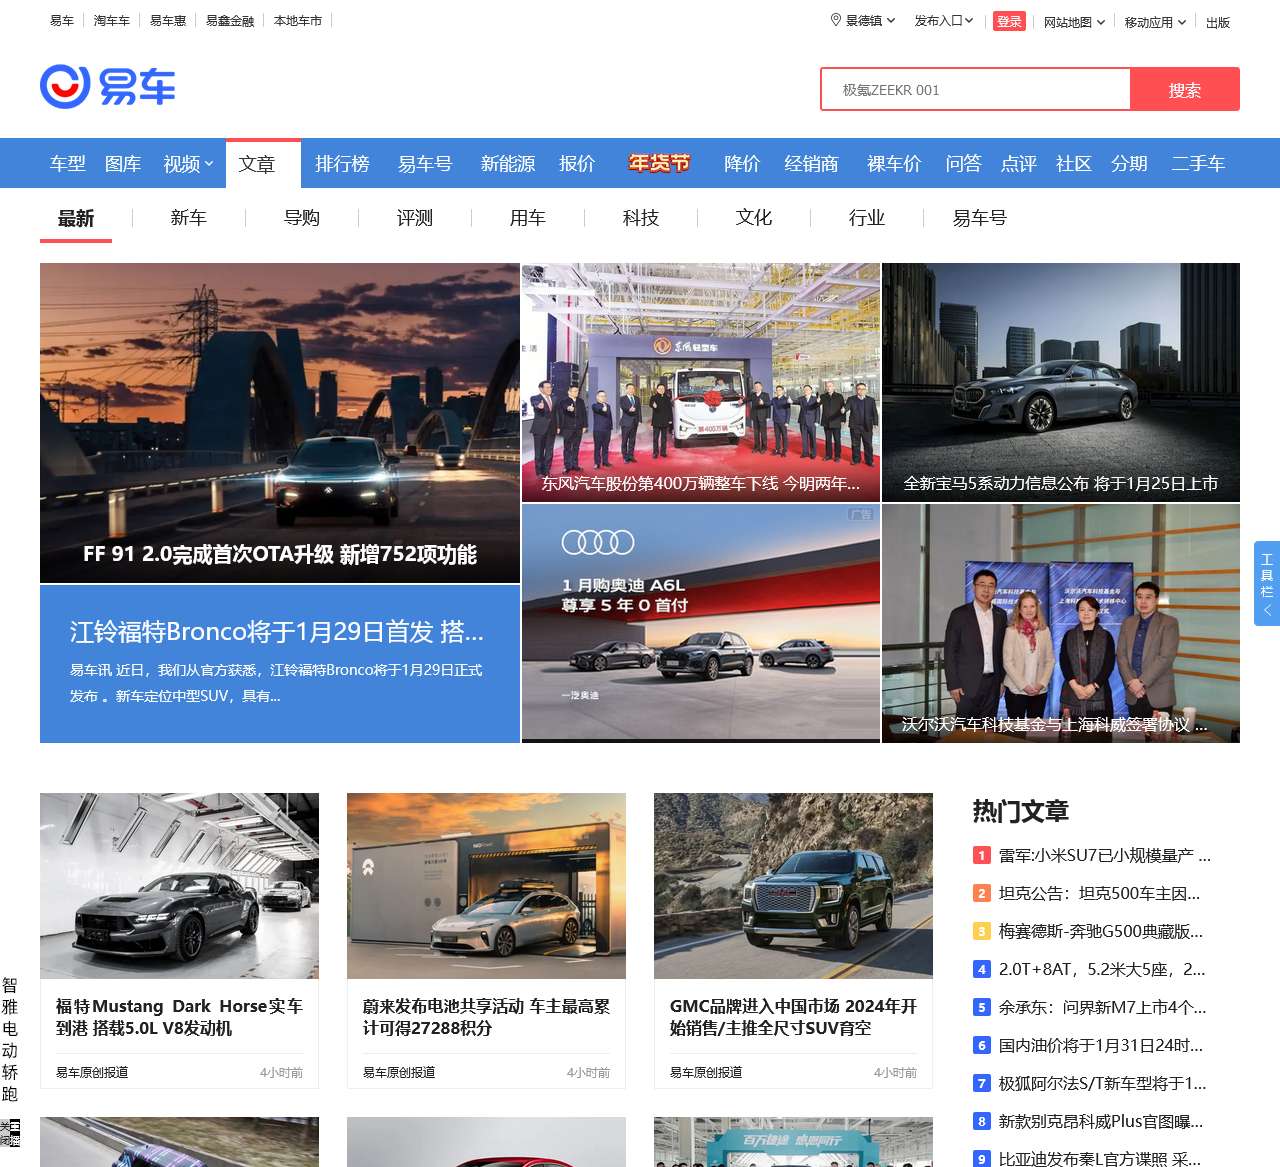This screenshot has width=1280, height=1167.
Task: Open rank 8 hot article about 别克昂科威Plus
Action: 1101,1121
